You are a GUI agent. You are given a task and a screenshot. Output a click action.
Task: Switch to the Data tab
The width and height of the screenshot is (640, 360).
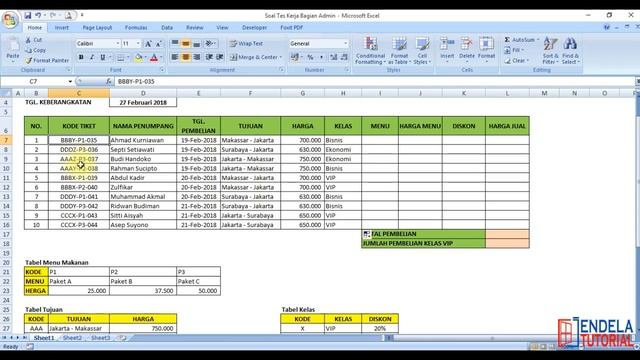167,28
